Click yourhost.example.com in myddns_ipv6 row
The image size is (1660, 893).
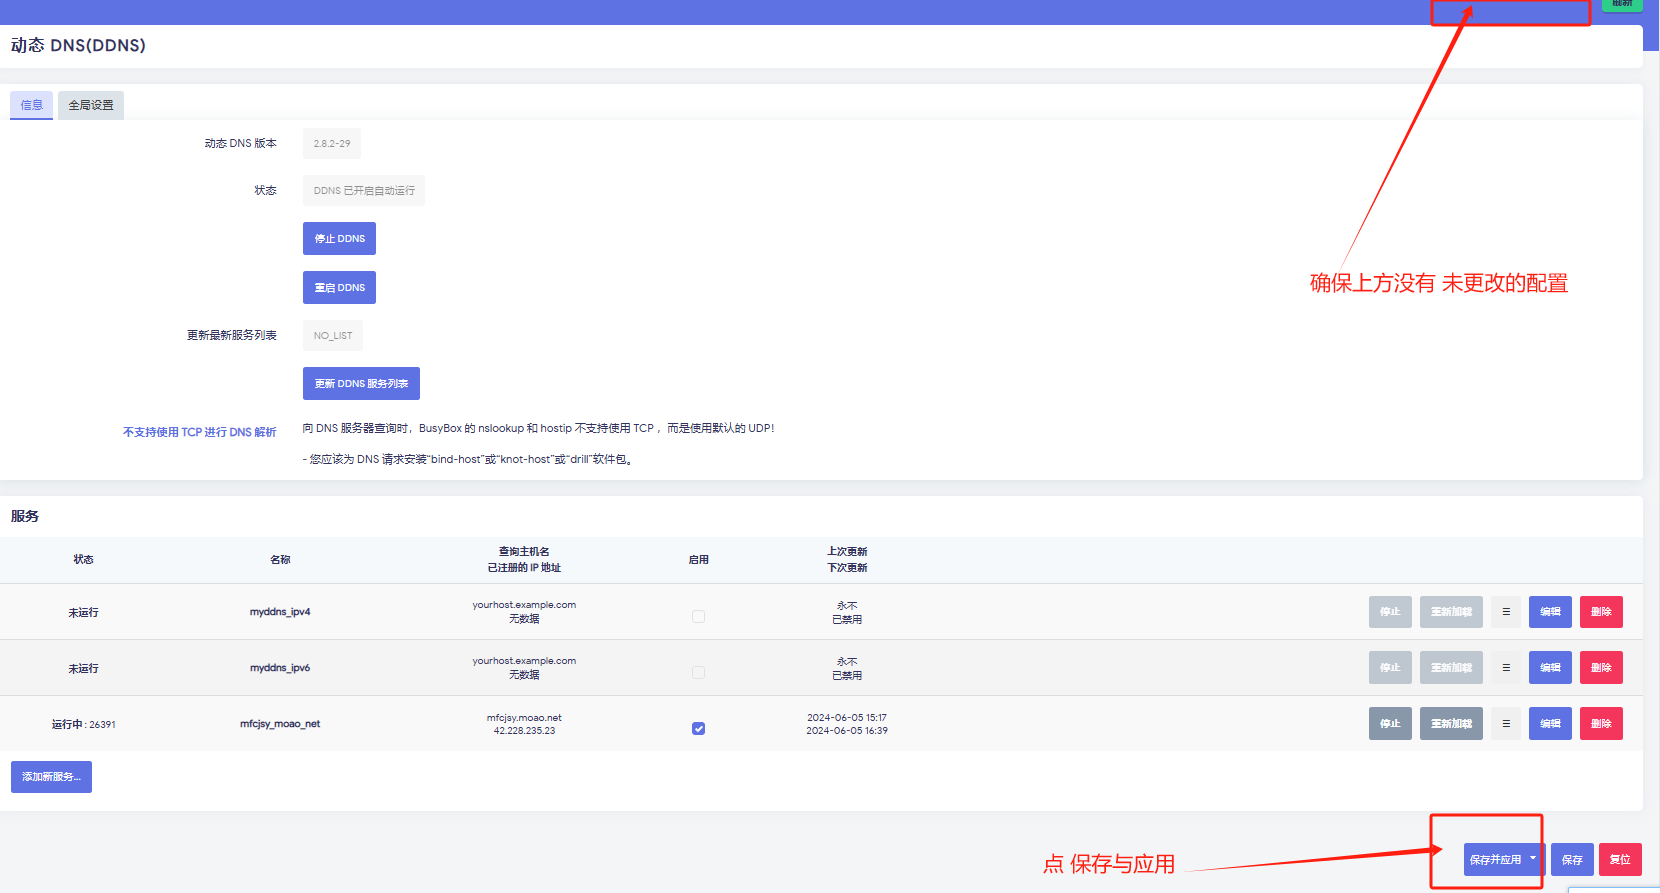tap(524, 661)
